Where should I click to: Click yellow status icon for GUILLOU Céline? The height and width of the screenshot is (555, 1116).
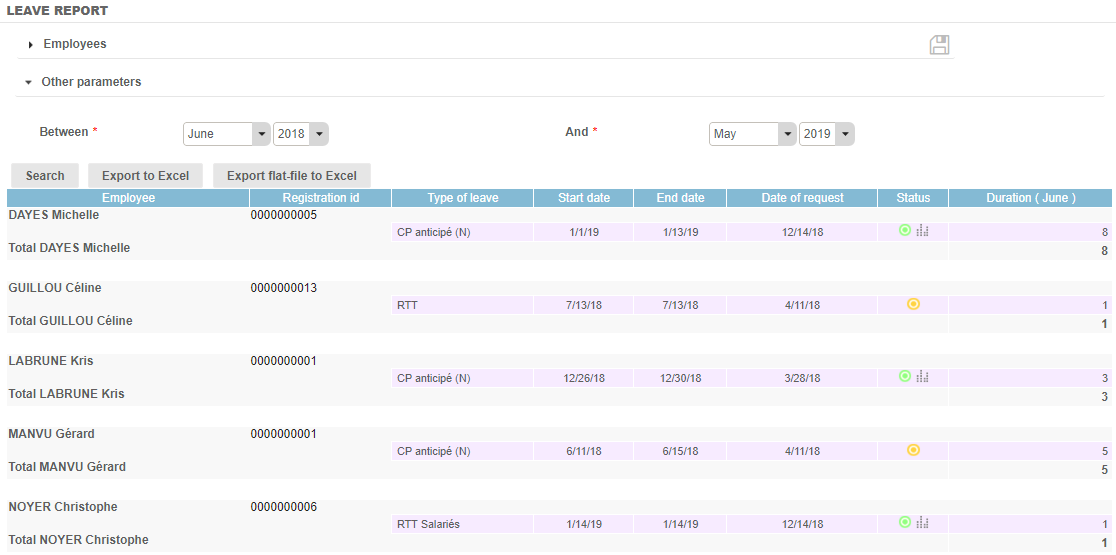click(913, 304)
